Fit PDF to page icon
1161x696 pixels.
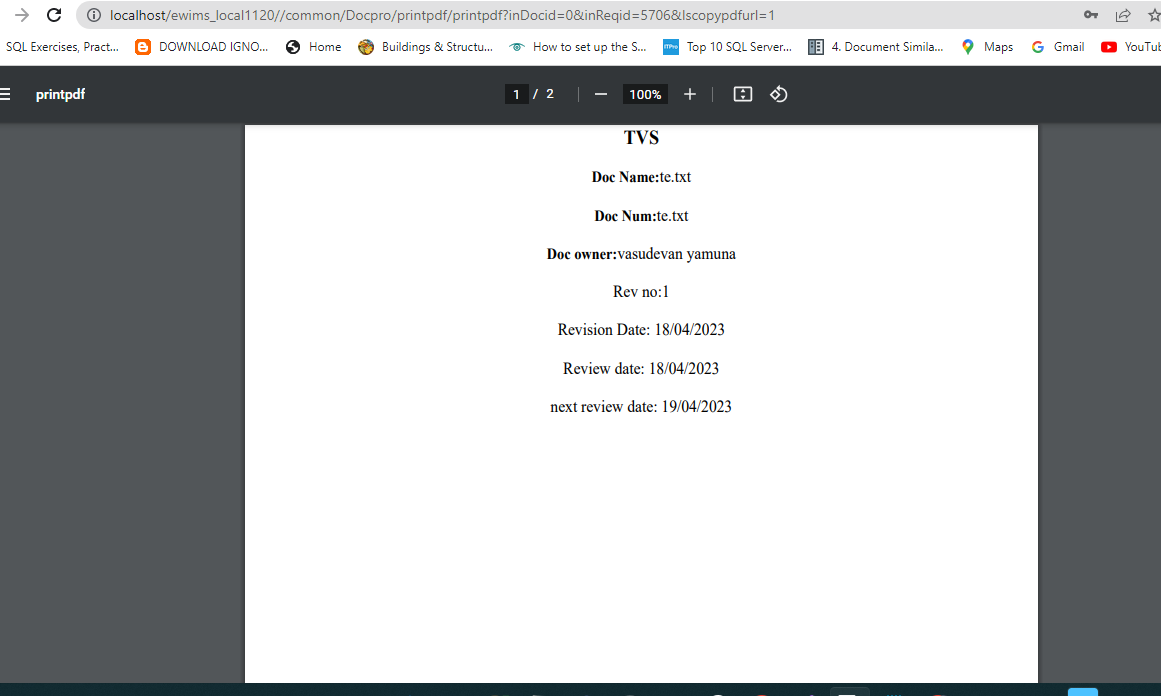[743, 94]
